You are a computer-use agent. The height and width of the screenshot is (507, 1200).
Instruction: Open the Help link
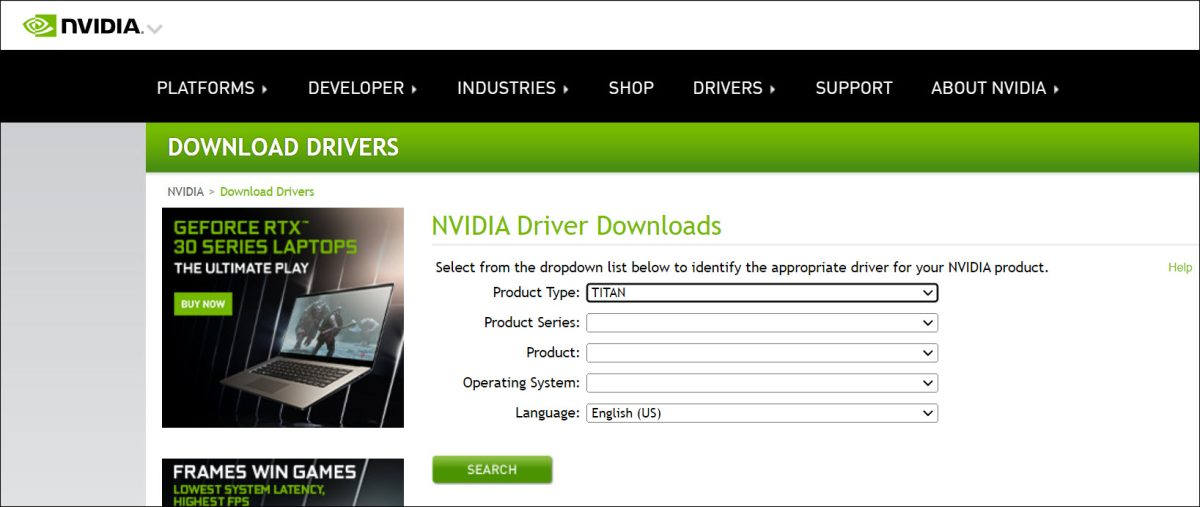click(1180, 268)
